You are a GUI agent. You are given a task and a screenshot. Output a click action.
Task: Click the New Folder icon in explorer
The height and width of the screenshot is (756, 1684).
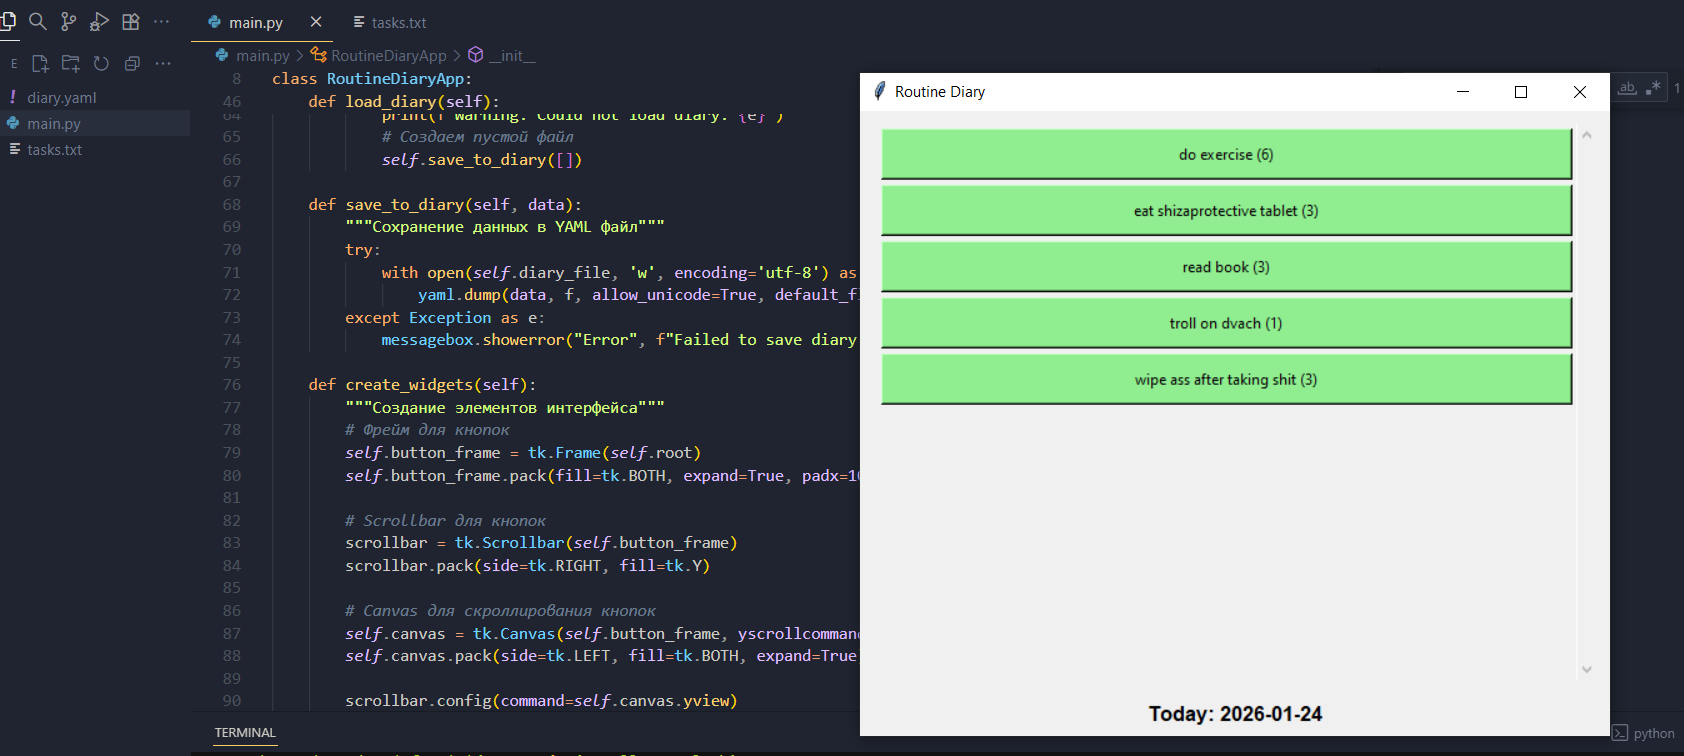click(x=70, y=64)
